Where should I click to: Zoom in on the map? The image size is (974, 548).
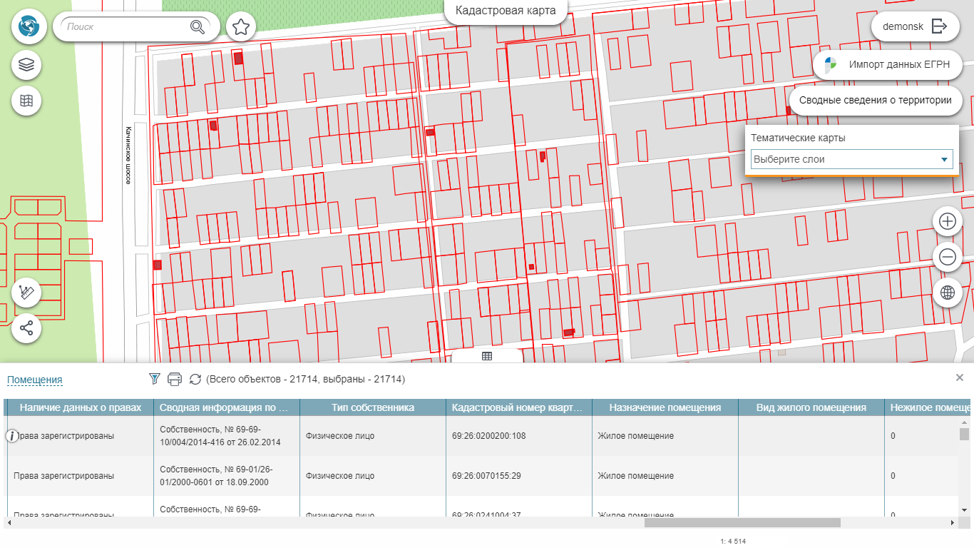tap(947, 221)
